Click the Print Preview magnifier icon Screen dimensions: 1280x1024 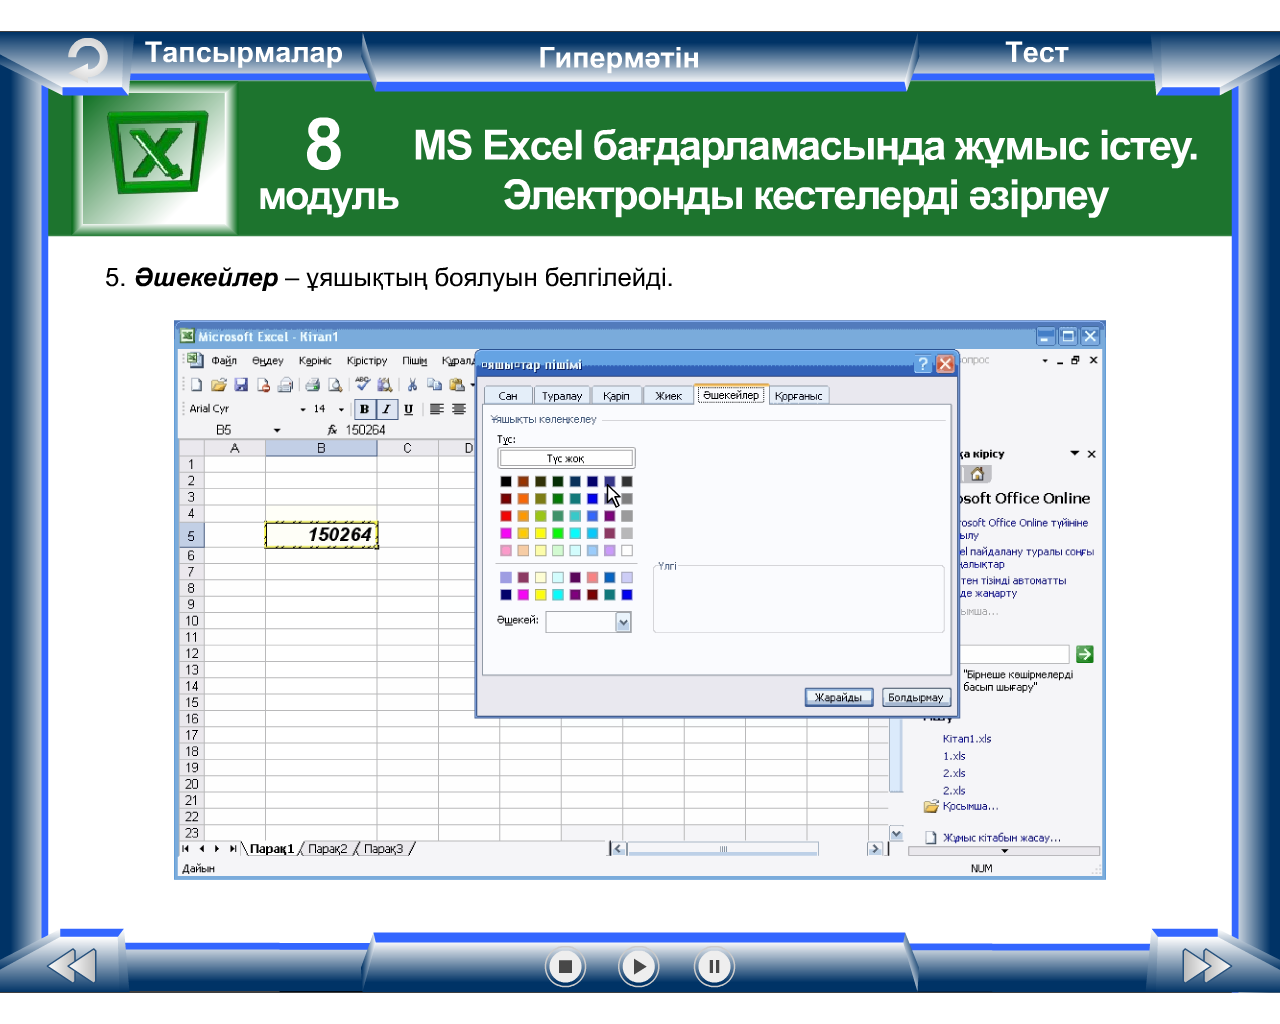coord(335,384)
